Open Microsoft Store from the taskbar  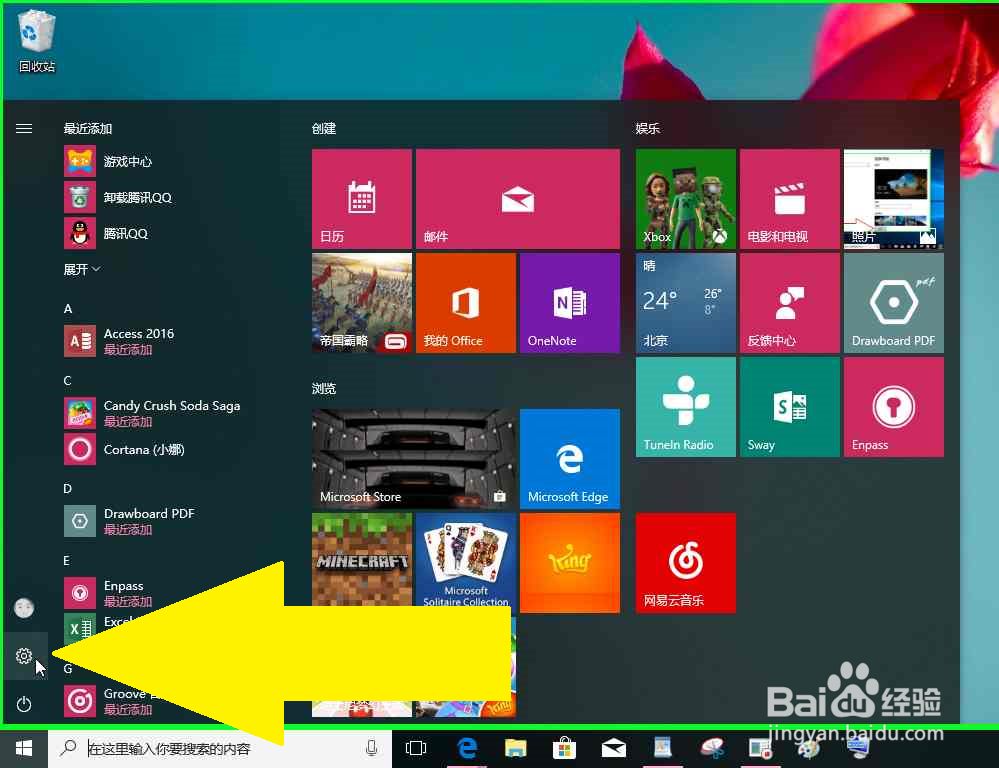pyautogui.click(x=564, y=748)
